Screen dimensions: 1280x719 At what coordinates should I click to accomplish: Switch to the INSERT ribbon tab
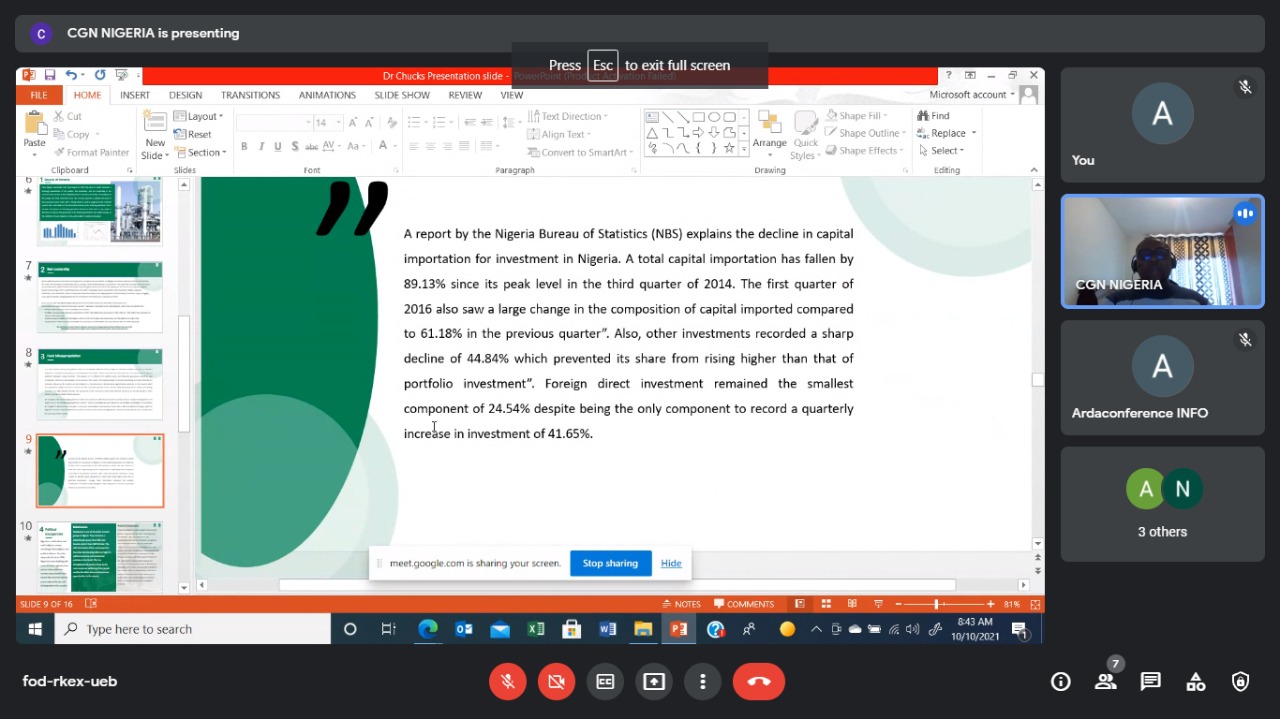click(135, 95)
